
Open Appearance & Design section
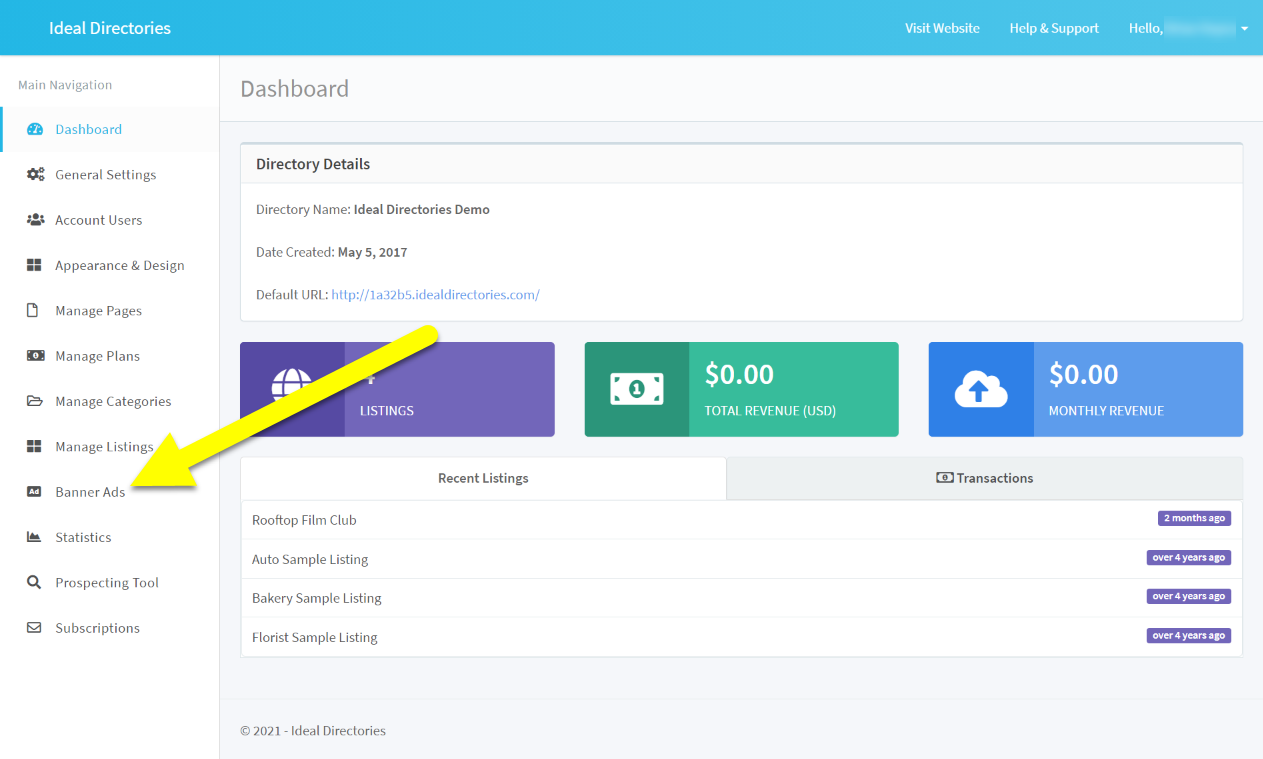click(x=110, y=265)
